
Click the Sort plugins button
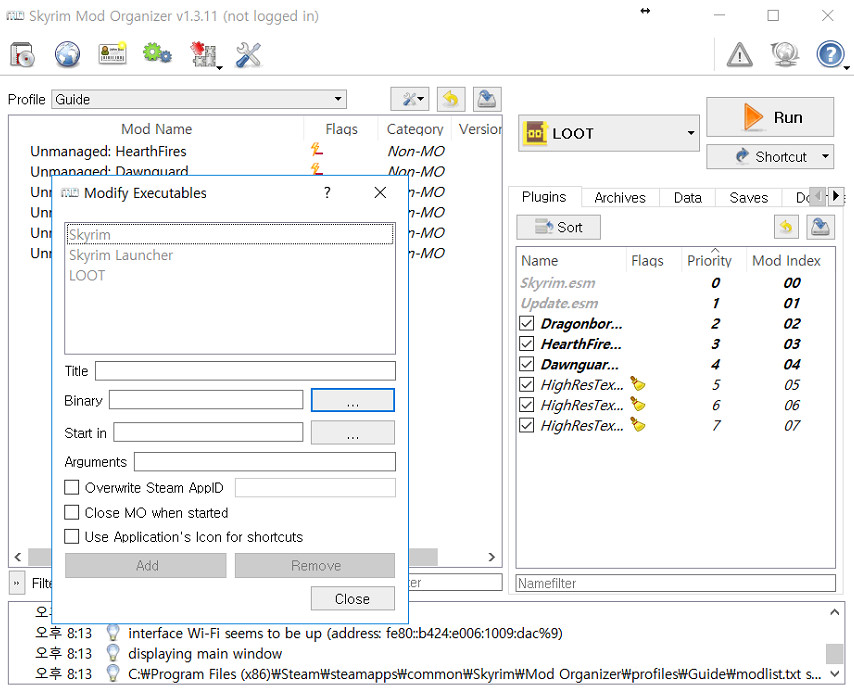pos(558,227)
